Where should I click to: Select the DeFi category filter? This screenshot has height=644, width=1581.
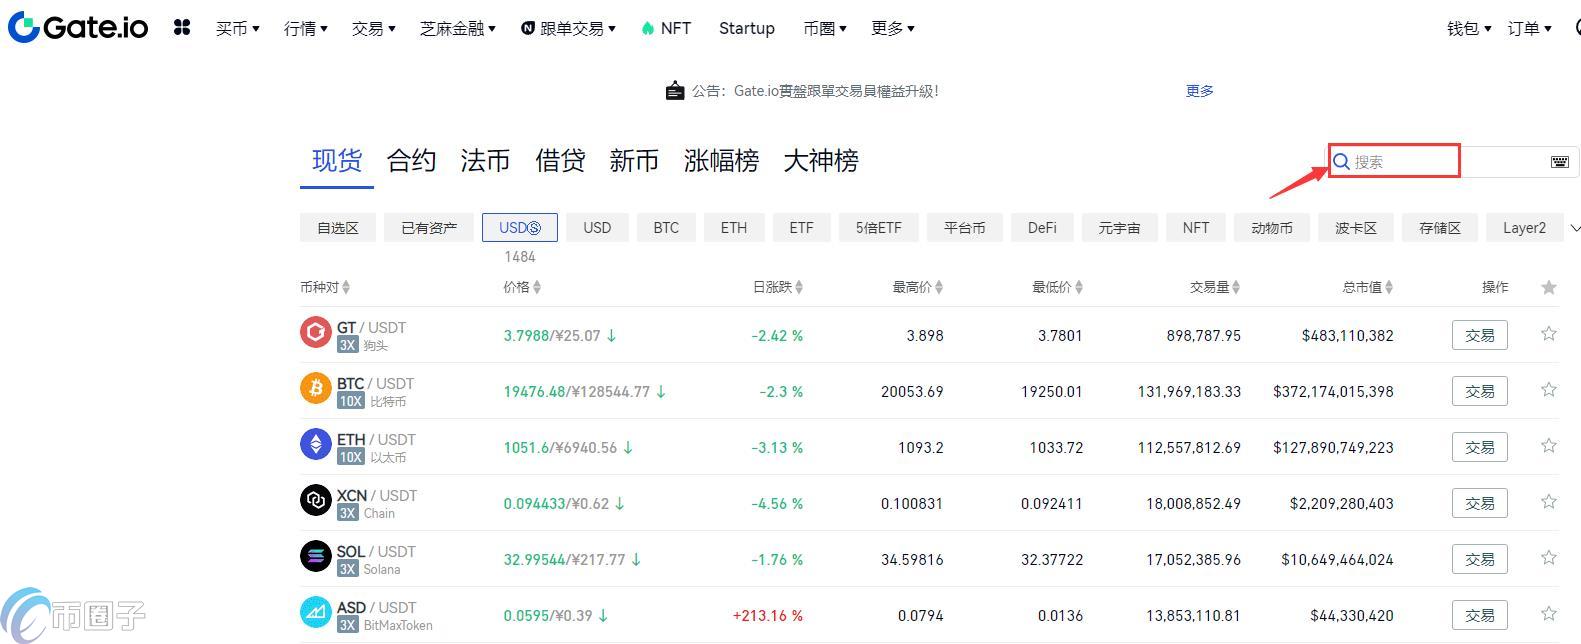[x=1042, y=228]
